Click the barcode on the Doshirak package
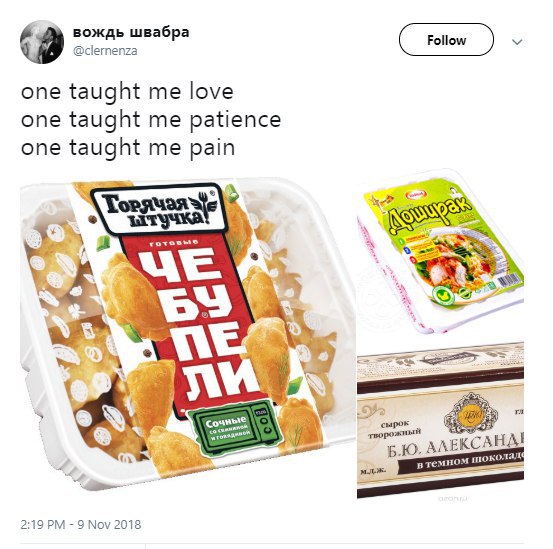 pos(508,281)
